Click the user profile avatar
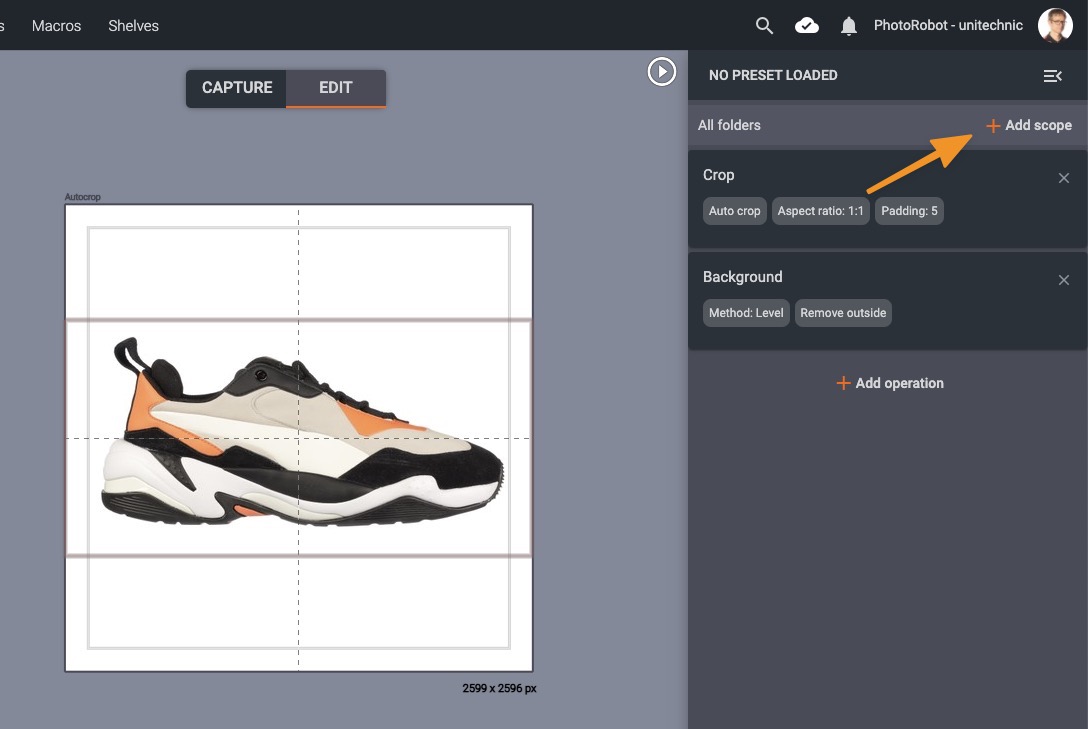 1055,26
